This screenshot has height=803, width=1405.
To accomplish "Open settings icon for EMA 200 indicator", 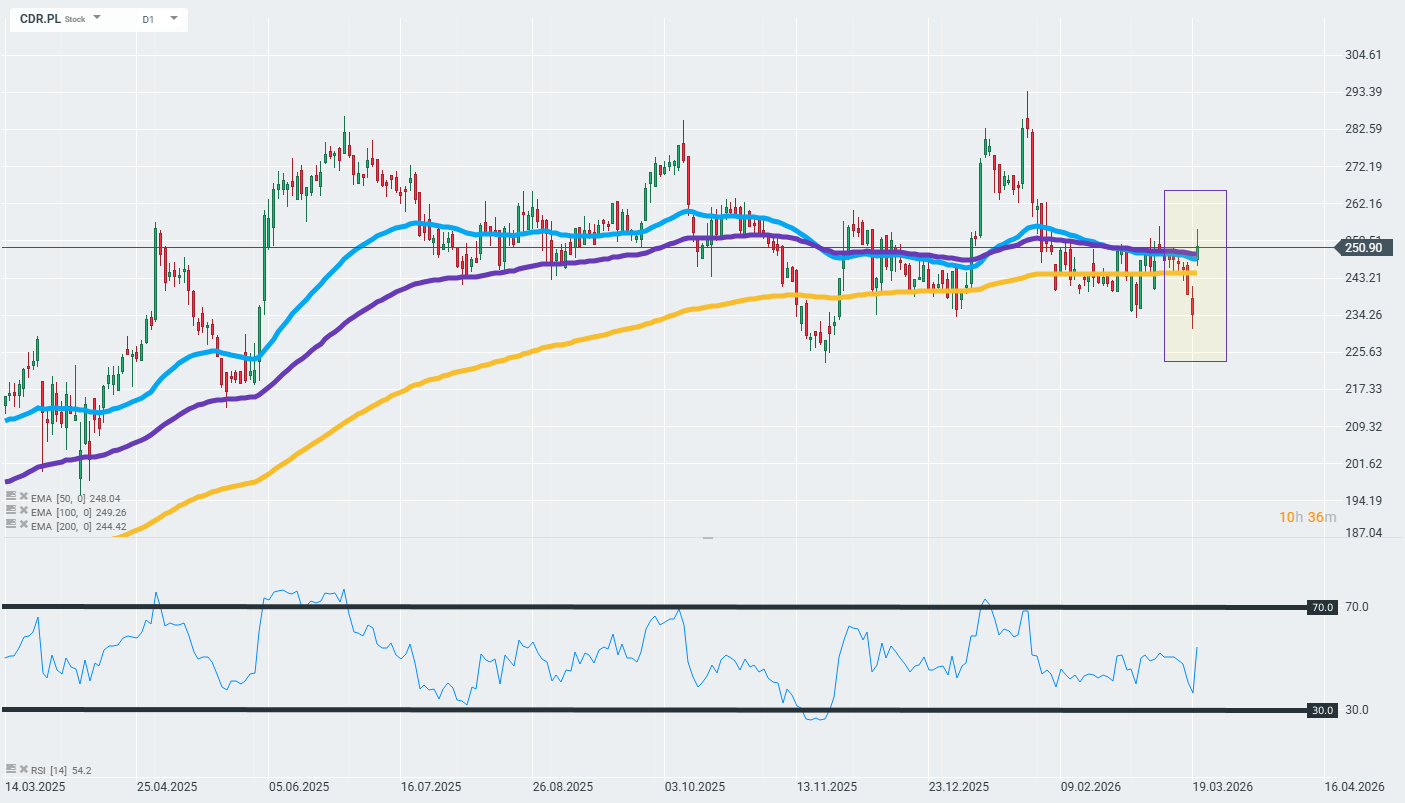I will [x=11, y=525].
